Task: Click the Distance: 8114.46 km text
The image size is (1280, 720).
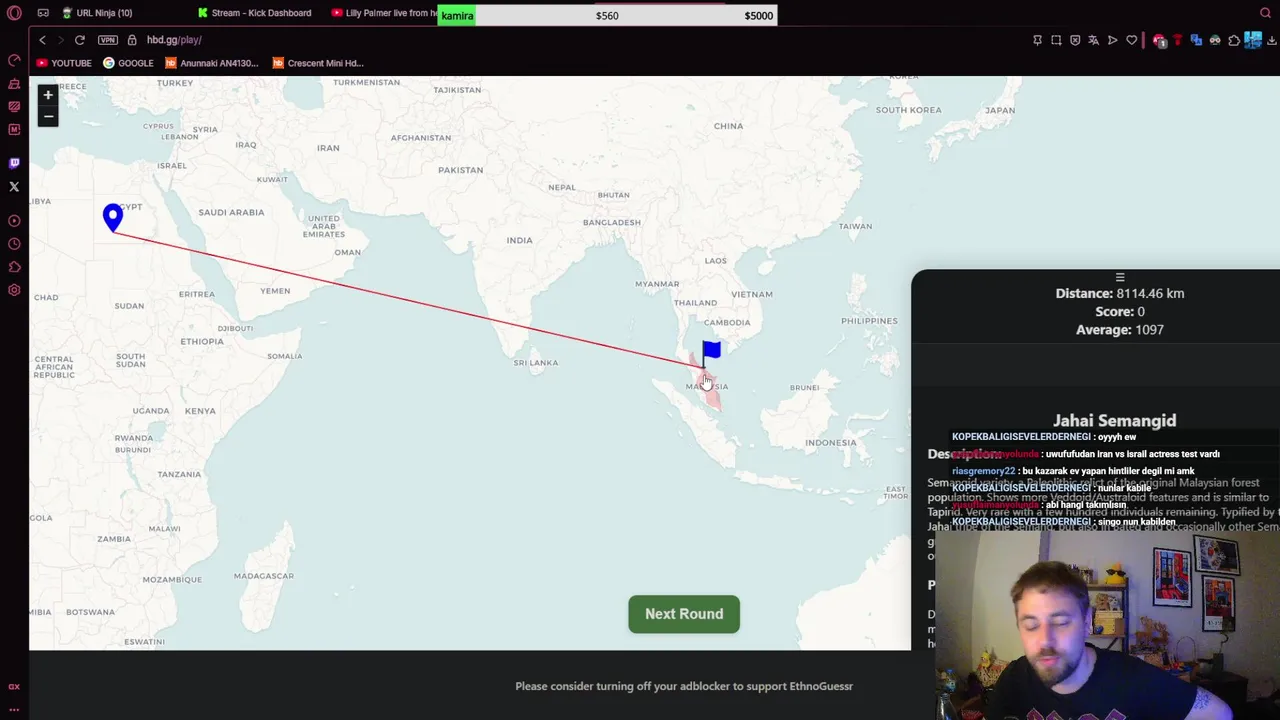Action: pyautogui.click(x=1120, y=293)
